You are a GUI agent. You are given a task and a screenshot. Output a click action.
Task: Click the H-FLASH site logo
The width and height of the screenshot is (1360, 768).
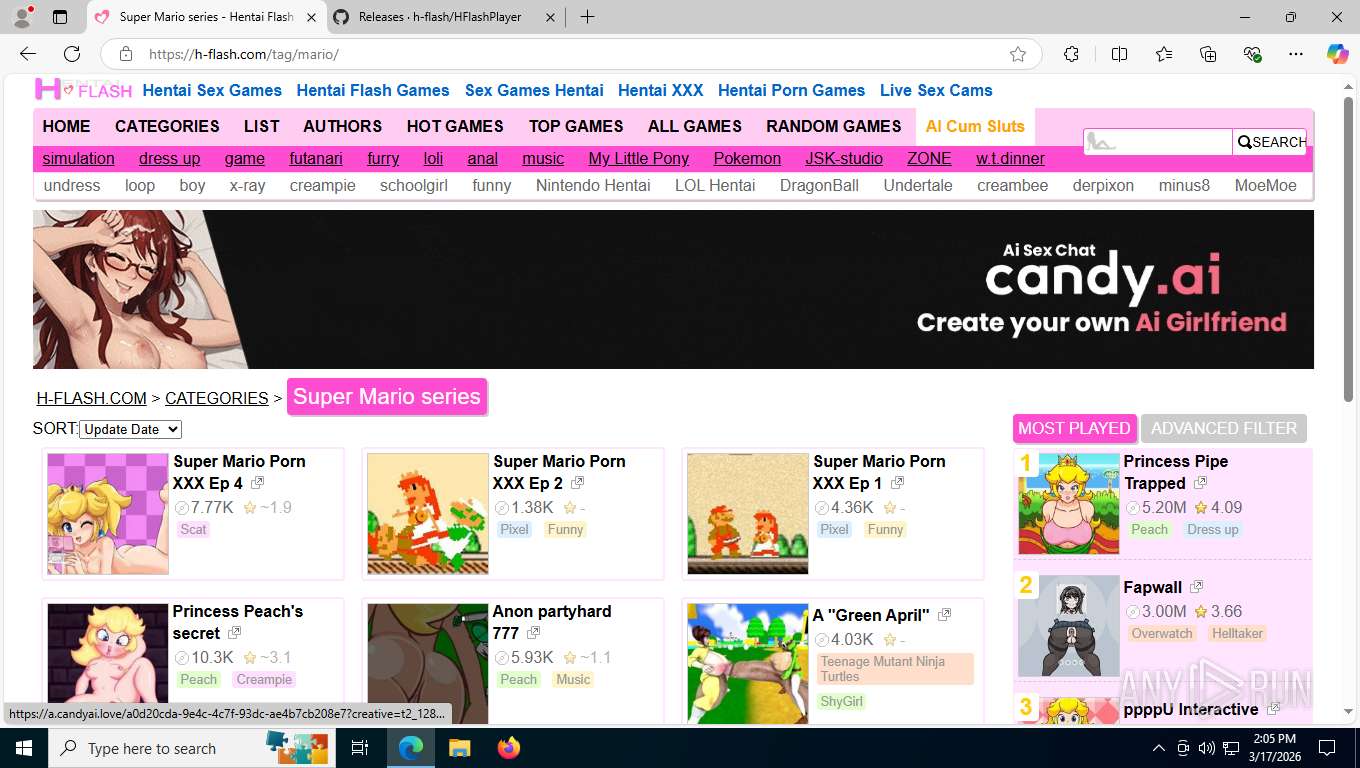[83, 90]
